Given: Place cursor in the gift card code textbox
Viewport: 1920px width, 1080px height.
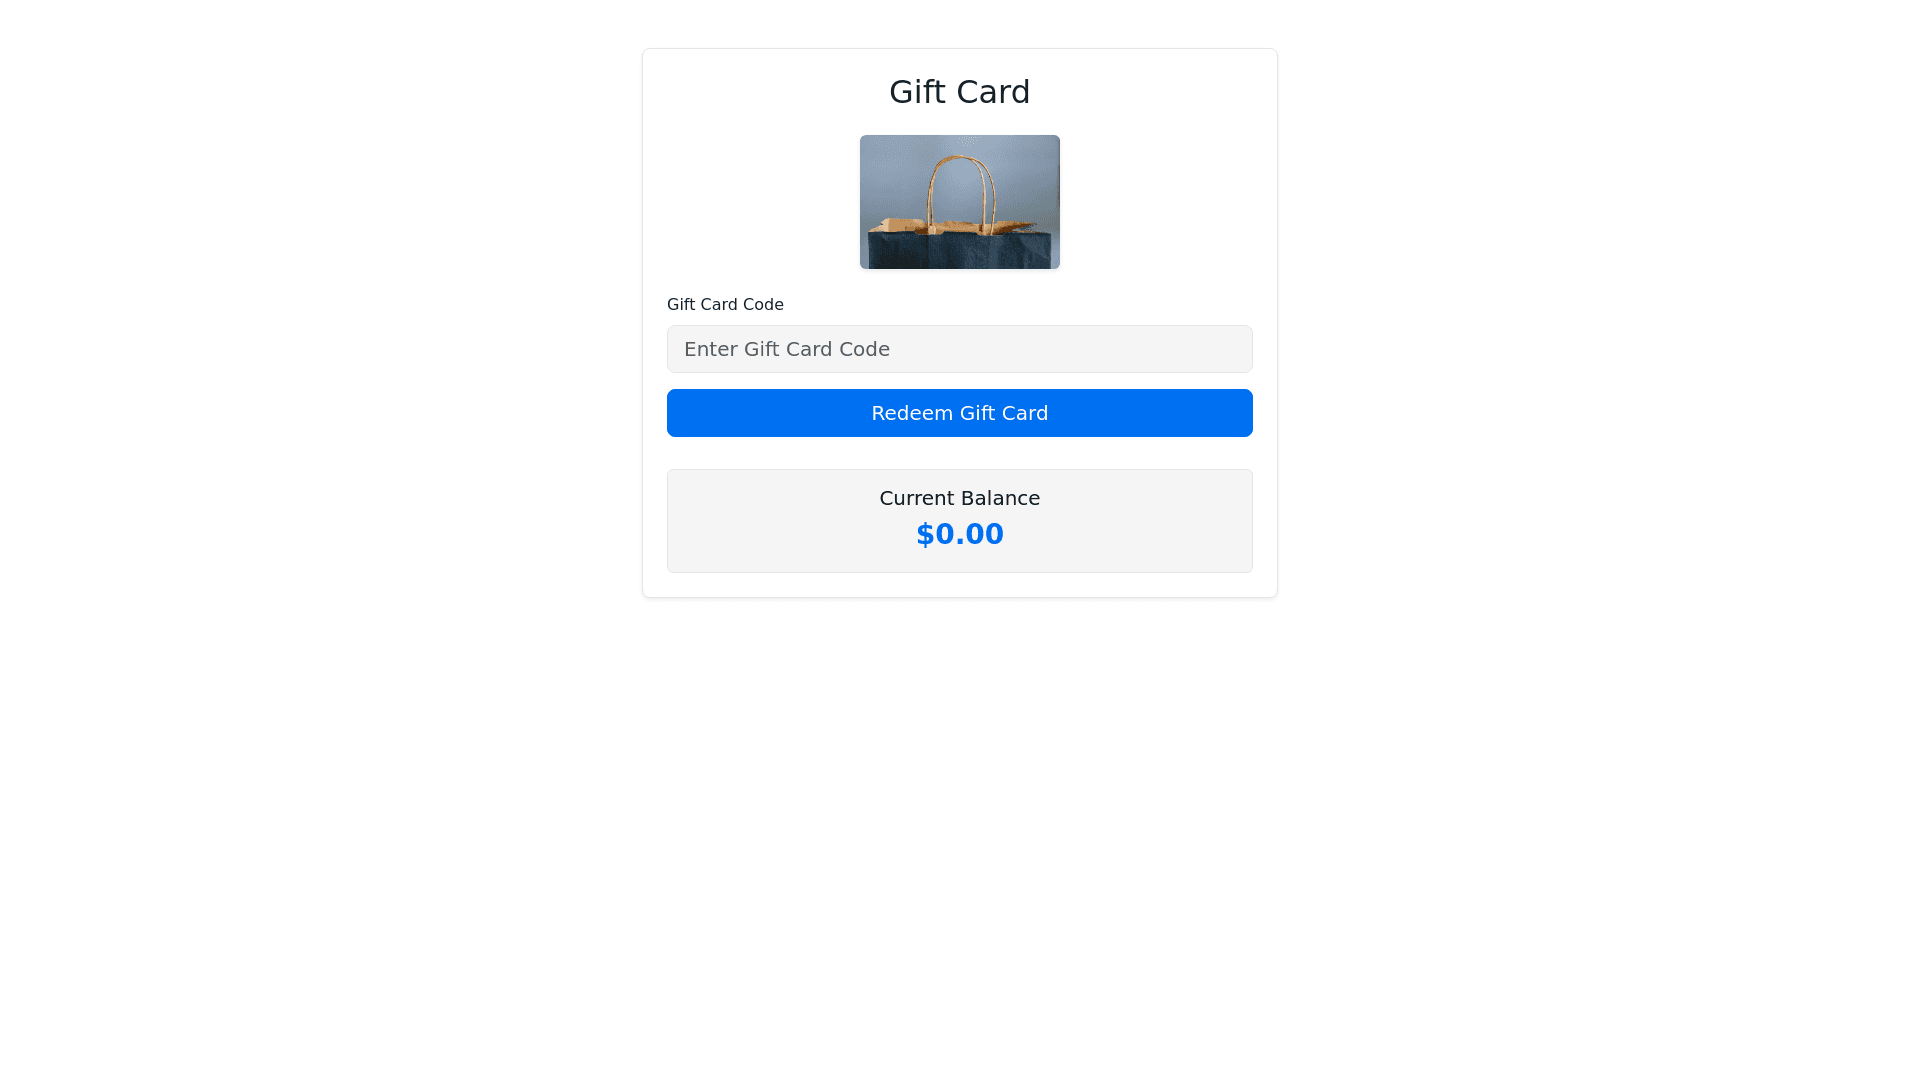Looking at the screenshot, I should 960,349.
